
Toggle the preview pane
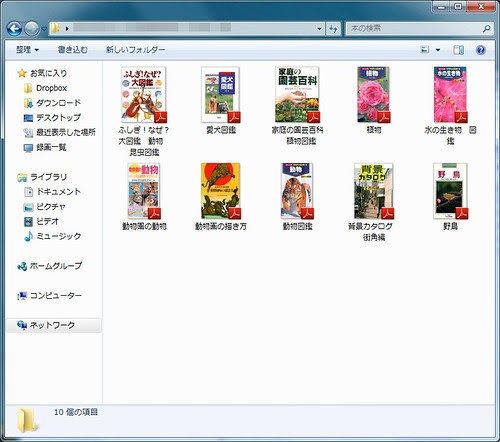pos(458,50)
